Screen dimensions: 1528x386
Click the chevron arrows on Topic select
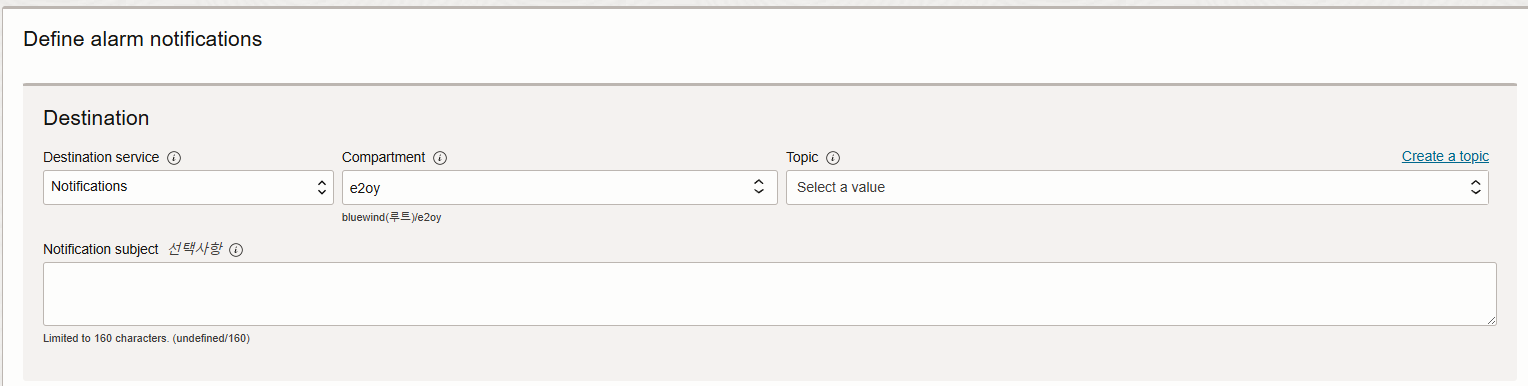pos(1475,187)
